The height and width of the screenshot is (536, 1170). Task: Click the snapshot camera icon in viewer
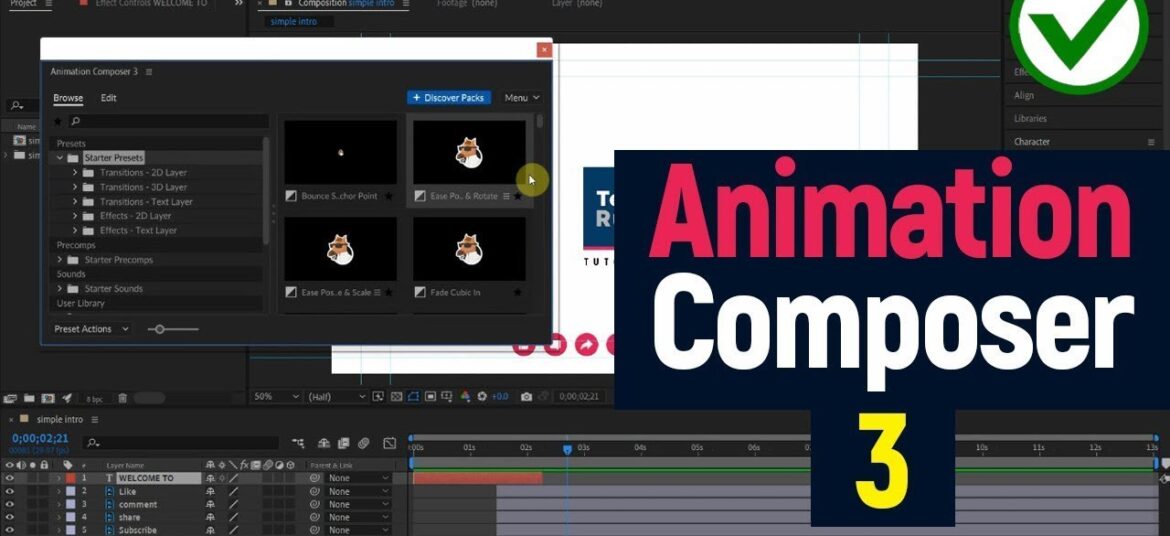coord(527,396)
